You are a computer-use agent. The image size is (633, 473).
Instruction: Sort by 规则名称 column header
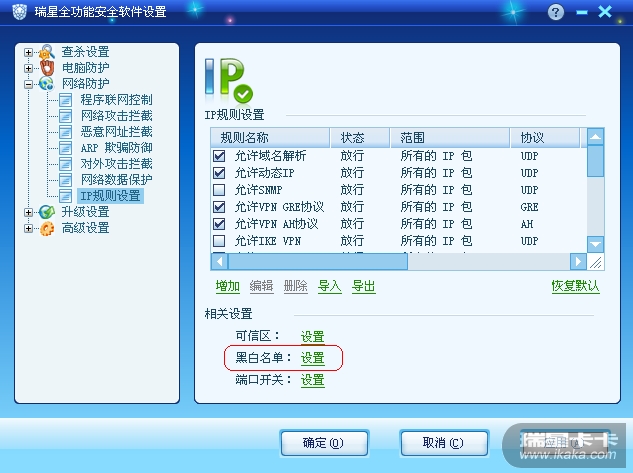[x=270, y=138]
